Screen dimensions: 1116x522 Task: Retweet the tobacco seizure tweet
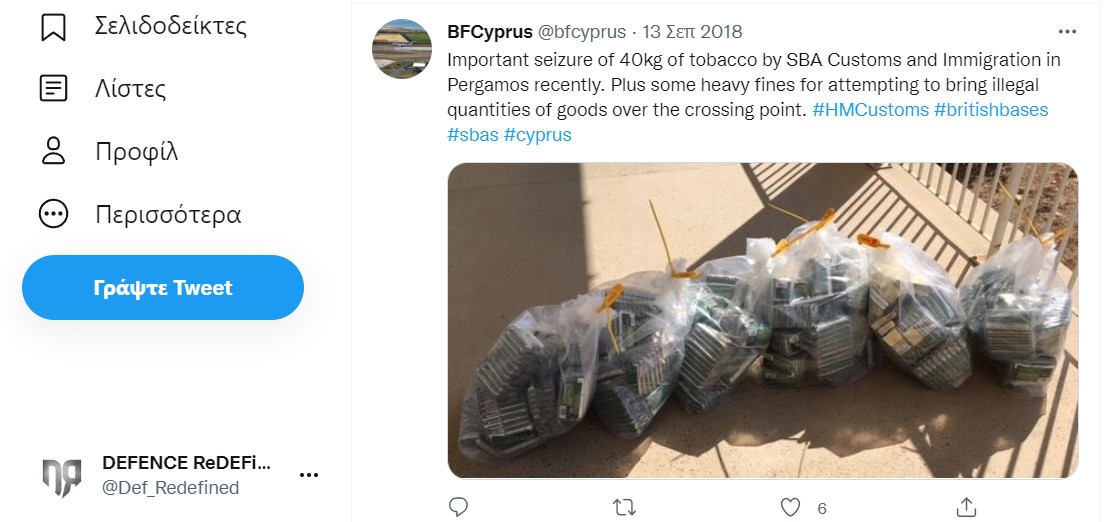pyautogui.click(x=623, y=507)
